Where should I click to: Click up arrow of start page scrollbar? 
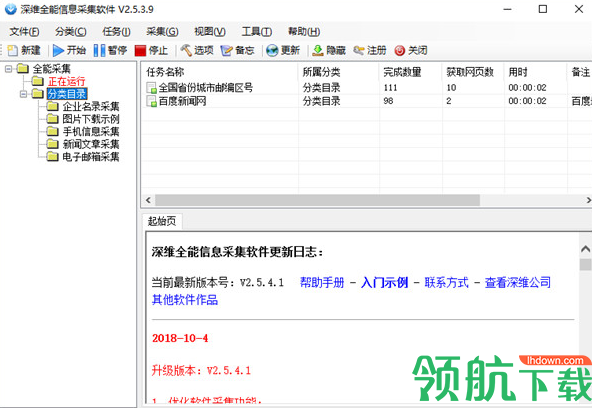click(x=586, y=249)
